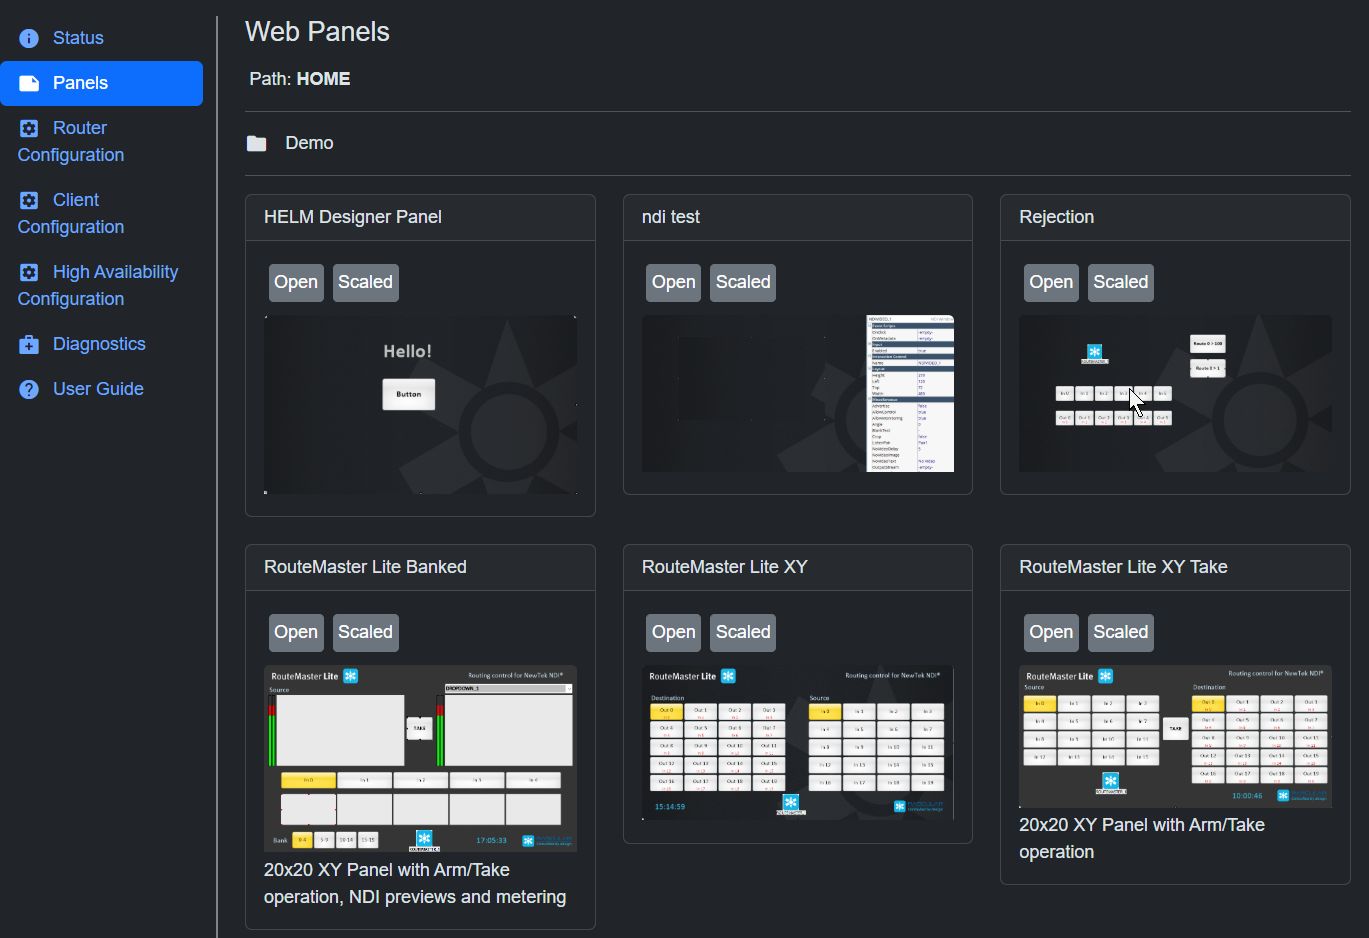Open the Diagnostics page
This screenshot has width=1369, height=938.
click(x=101, y=344)
